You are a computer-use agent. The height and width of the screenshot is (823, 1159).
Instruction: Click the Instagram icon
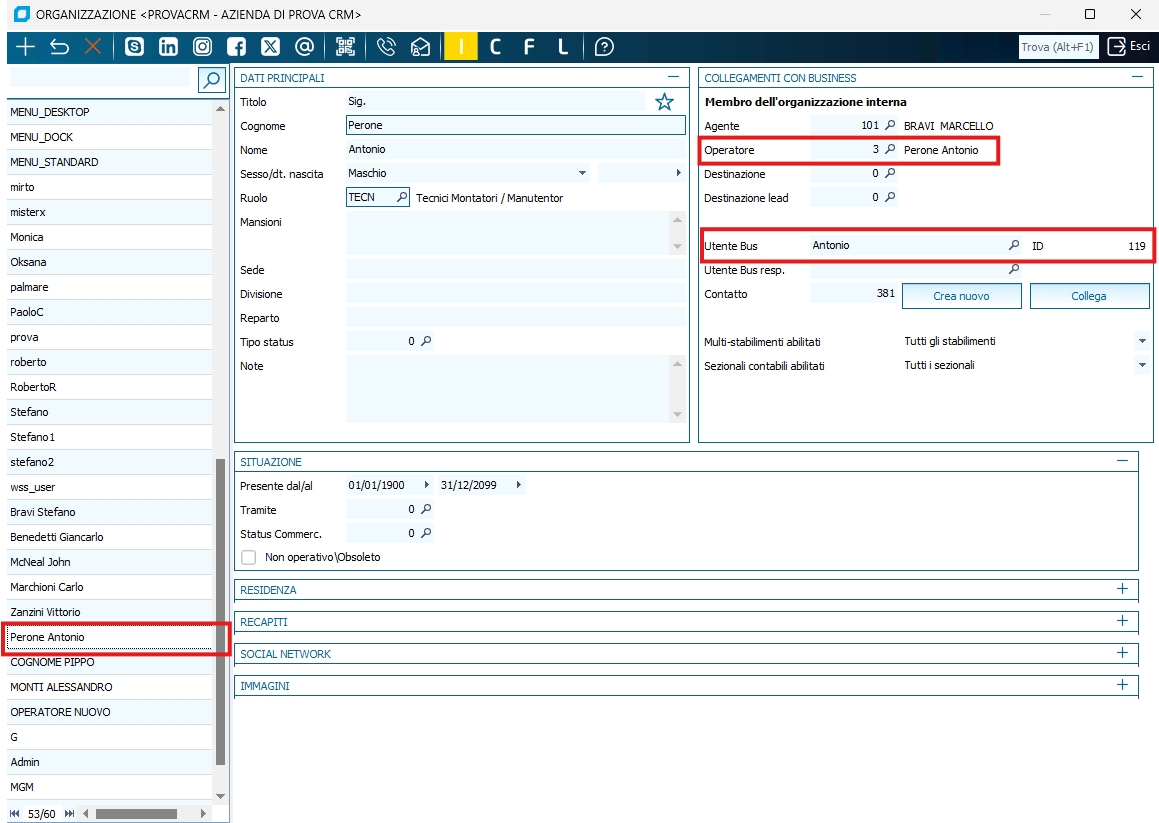tap(202, 47)
